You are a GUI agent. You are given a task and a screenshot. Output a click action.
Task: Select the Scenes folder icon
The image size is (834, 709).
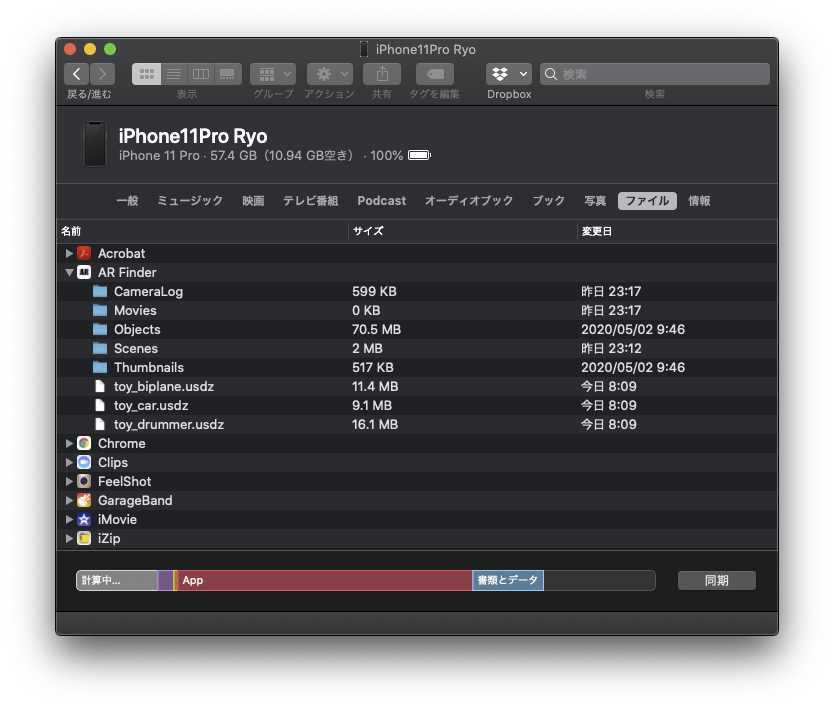(x=100, y=348)
